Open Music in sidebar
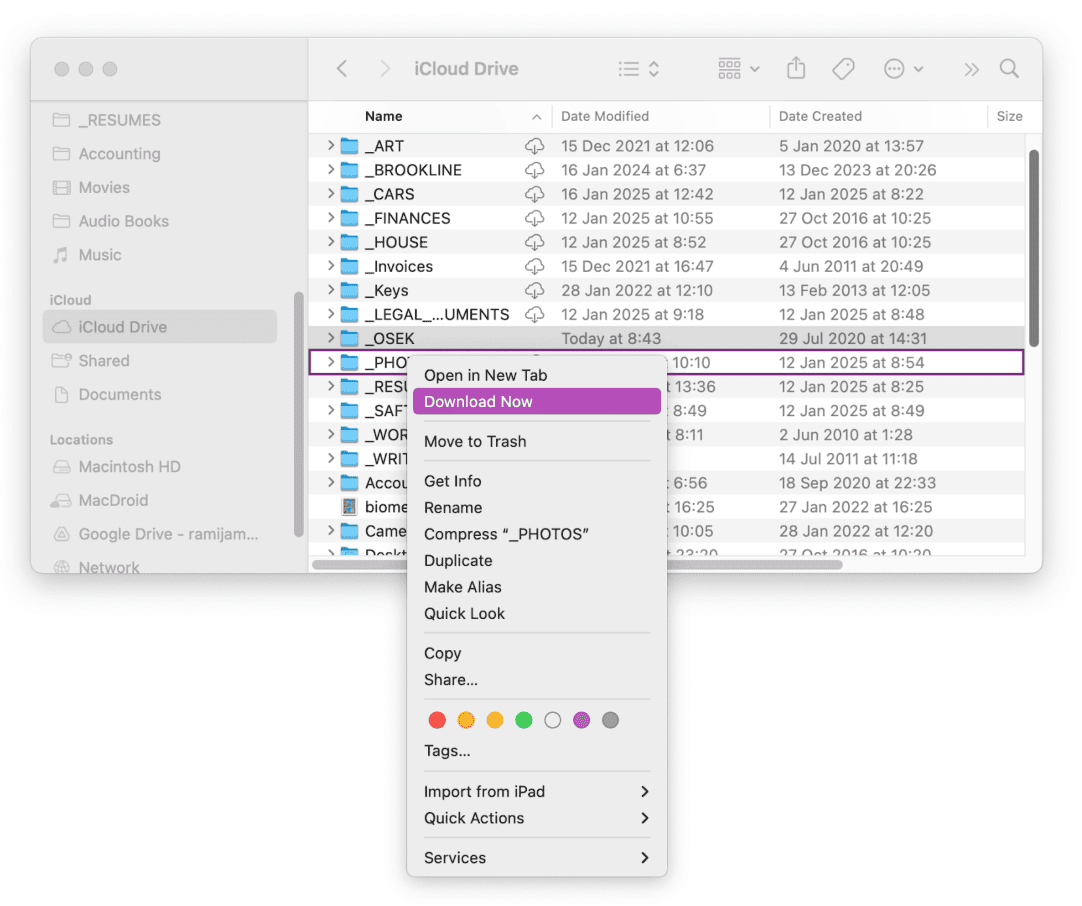 point(160,255)
